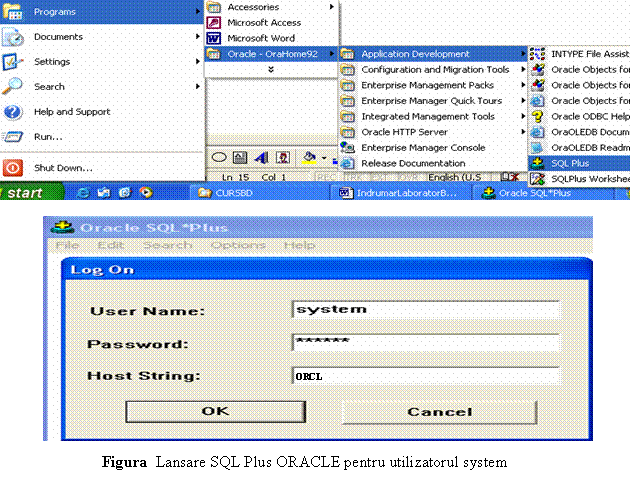
Task: Expand arrow beside Oracle HTTP Server
Action: coord(523,132)
